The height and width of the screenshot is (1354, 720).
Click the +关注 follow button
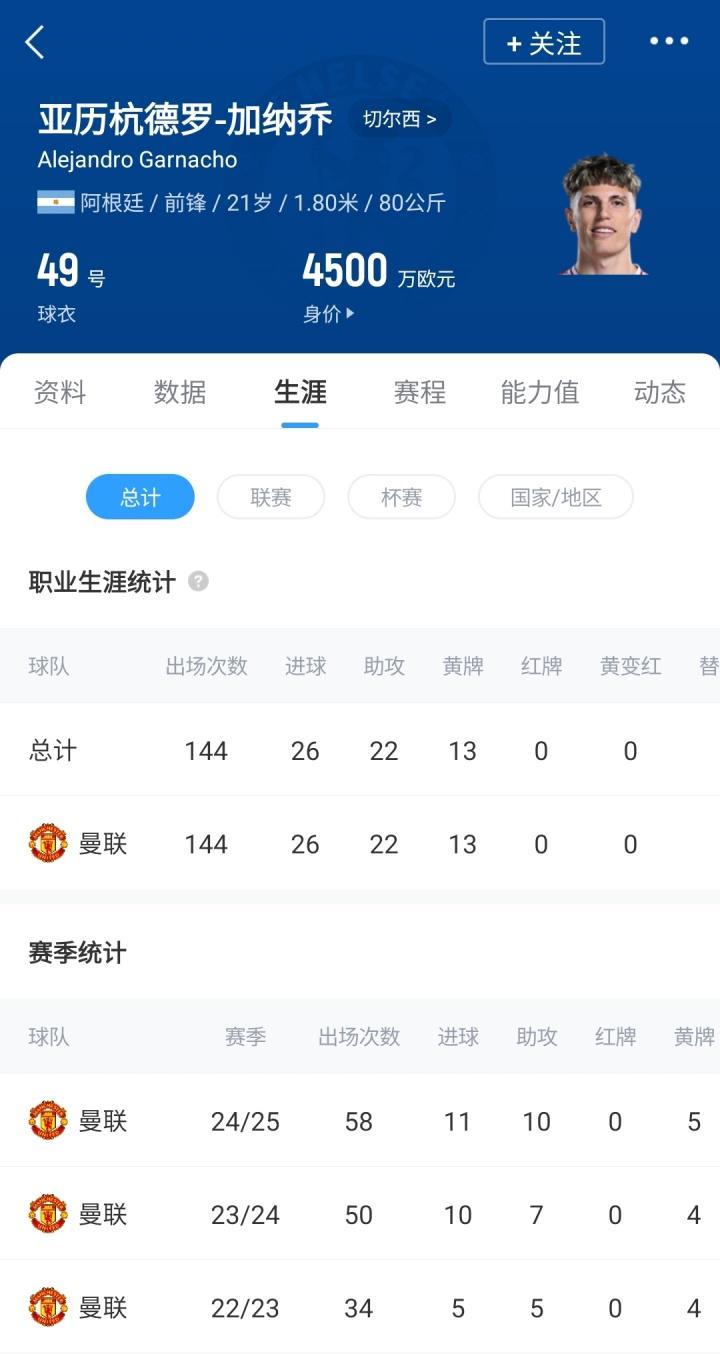point(544,42)
